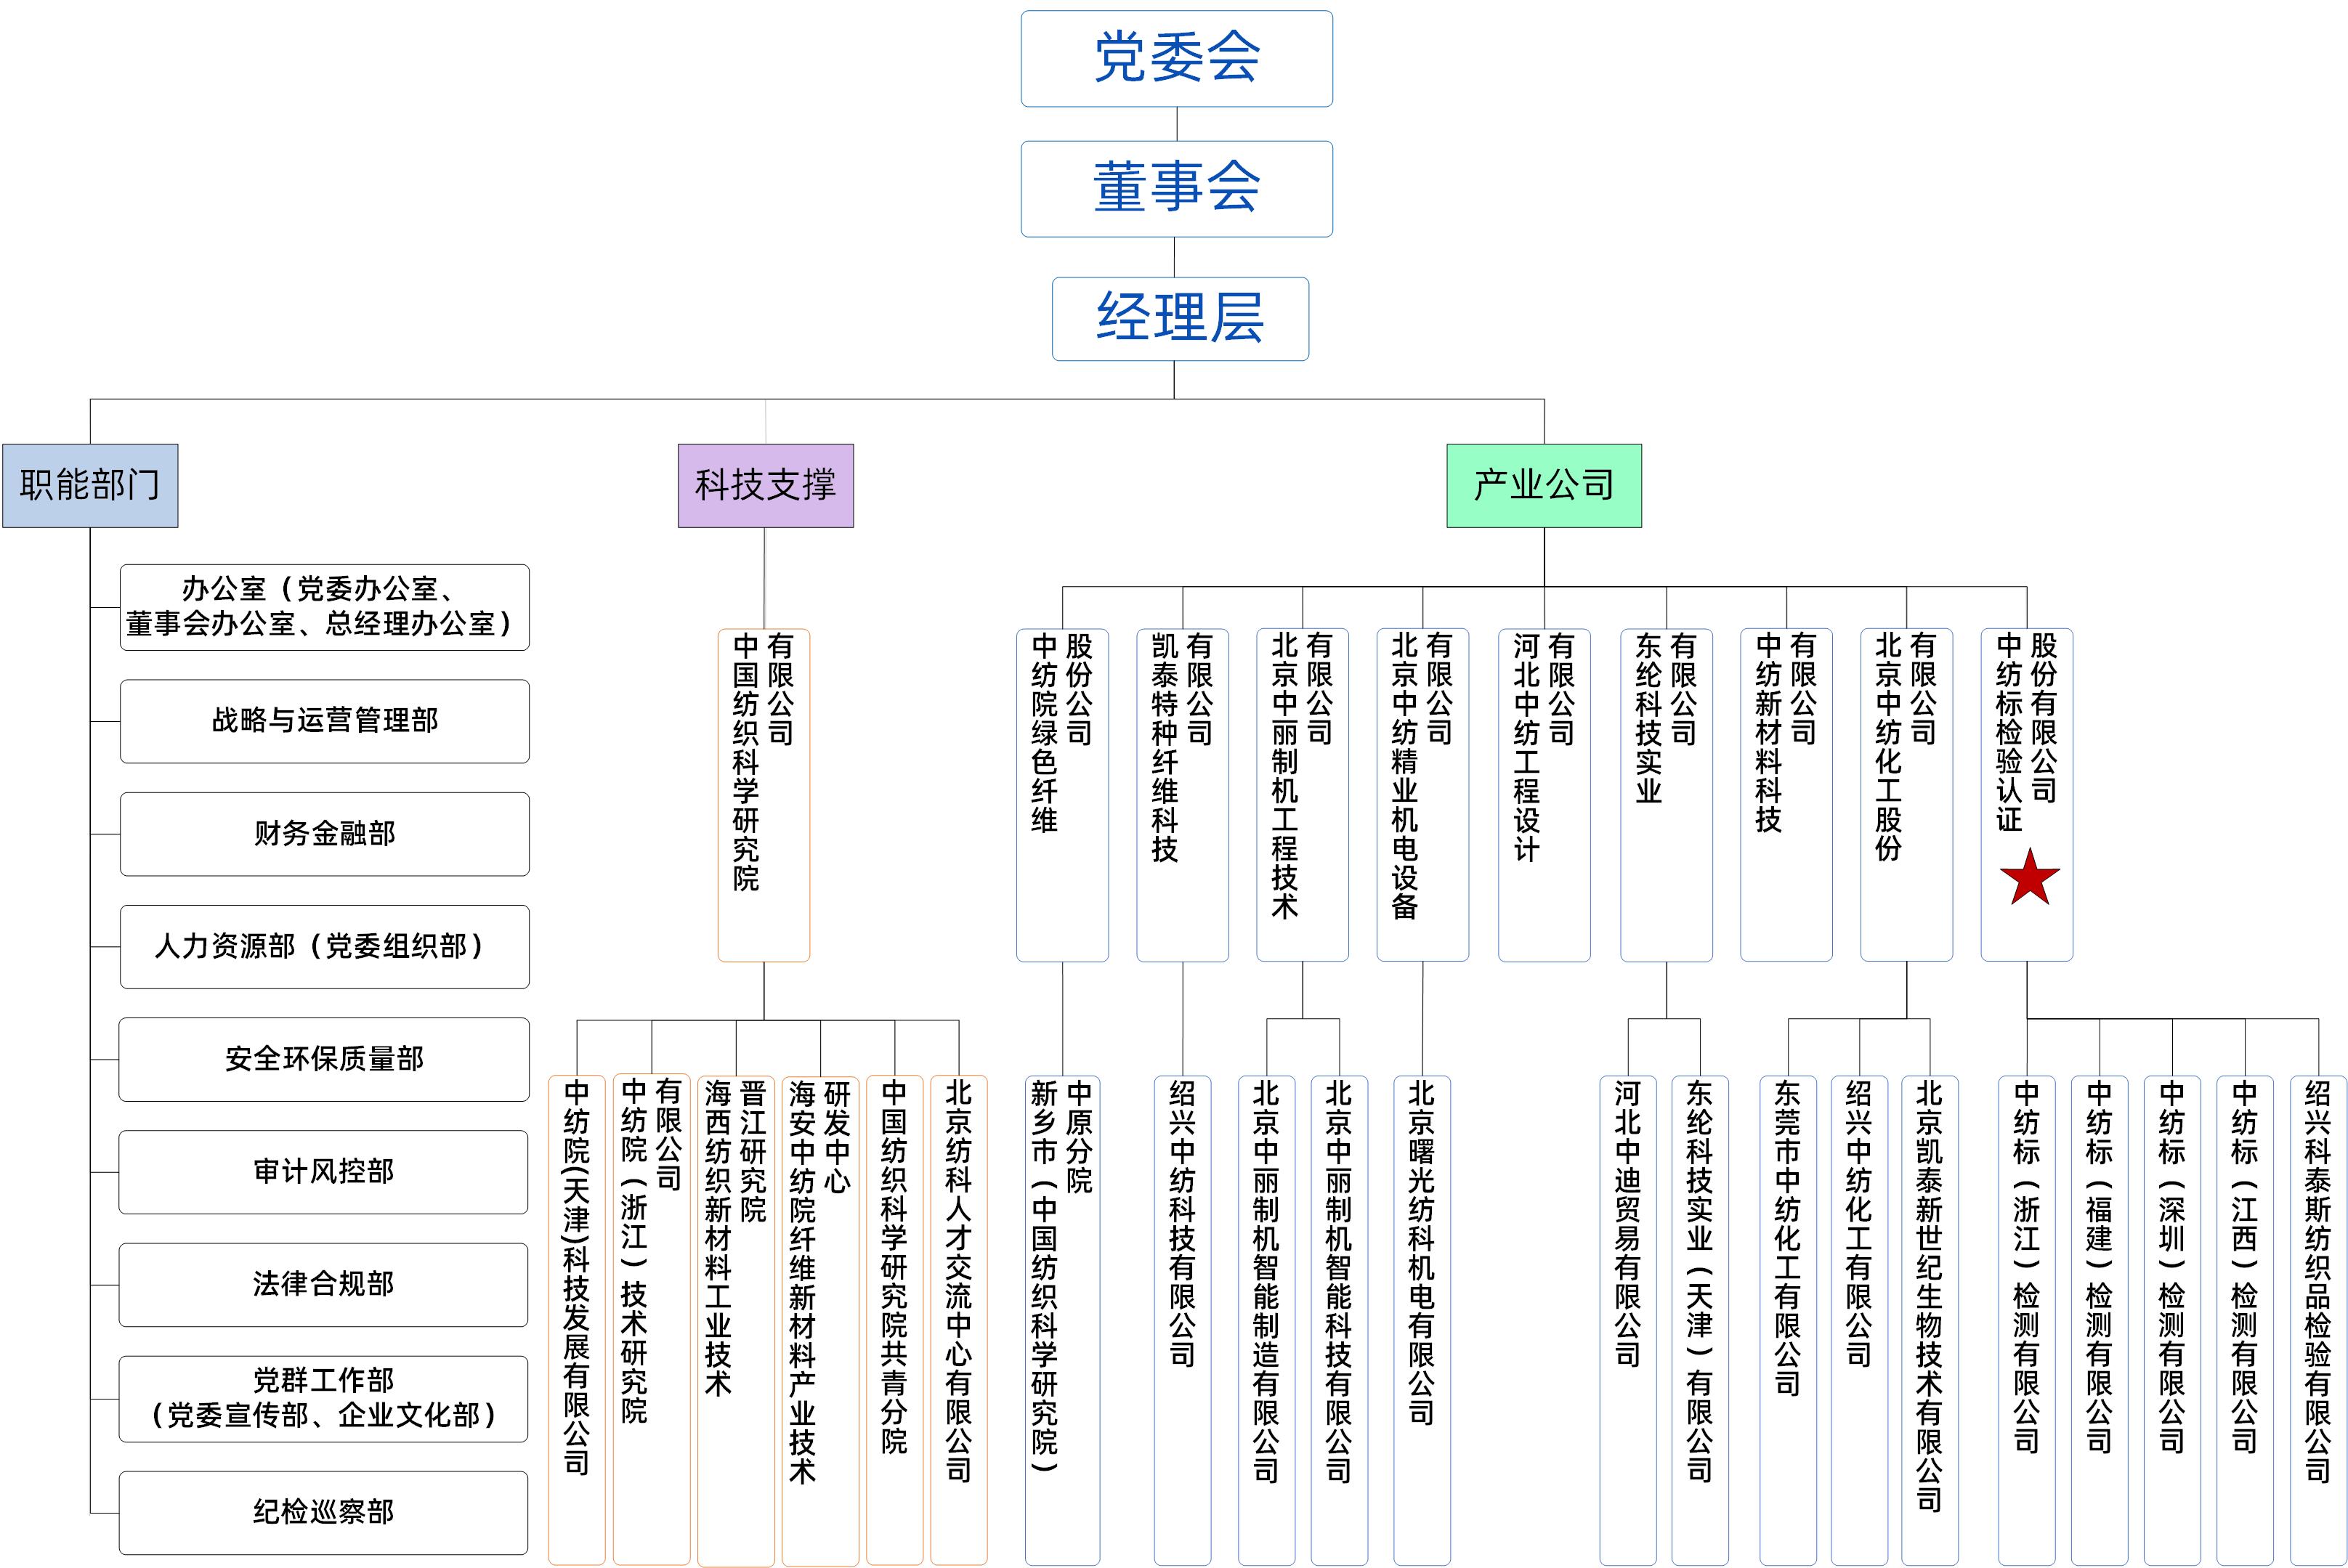The image size is (2348, 1568).
Task: Click the blue 职能部门 header
Action: (x=90, y=485)
